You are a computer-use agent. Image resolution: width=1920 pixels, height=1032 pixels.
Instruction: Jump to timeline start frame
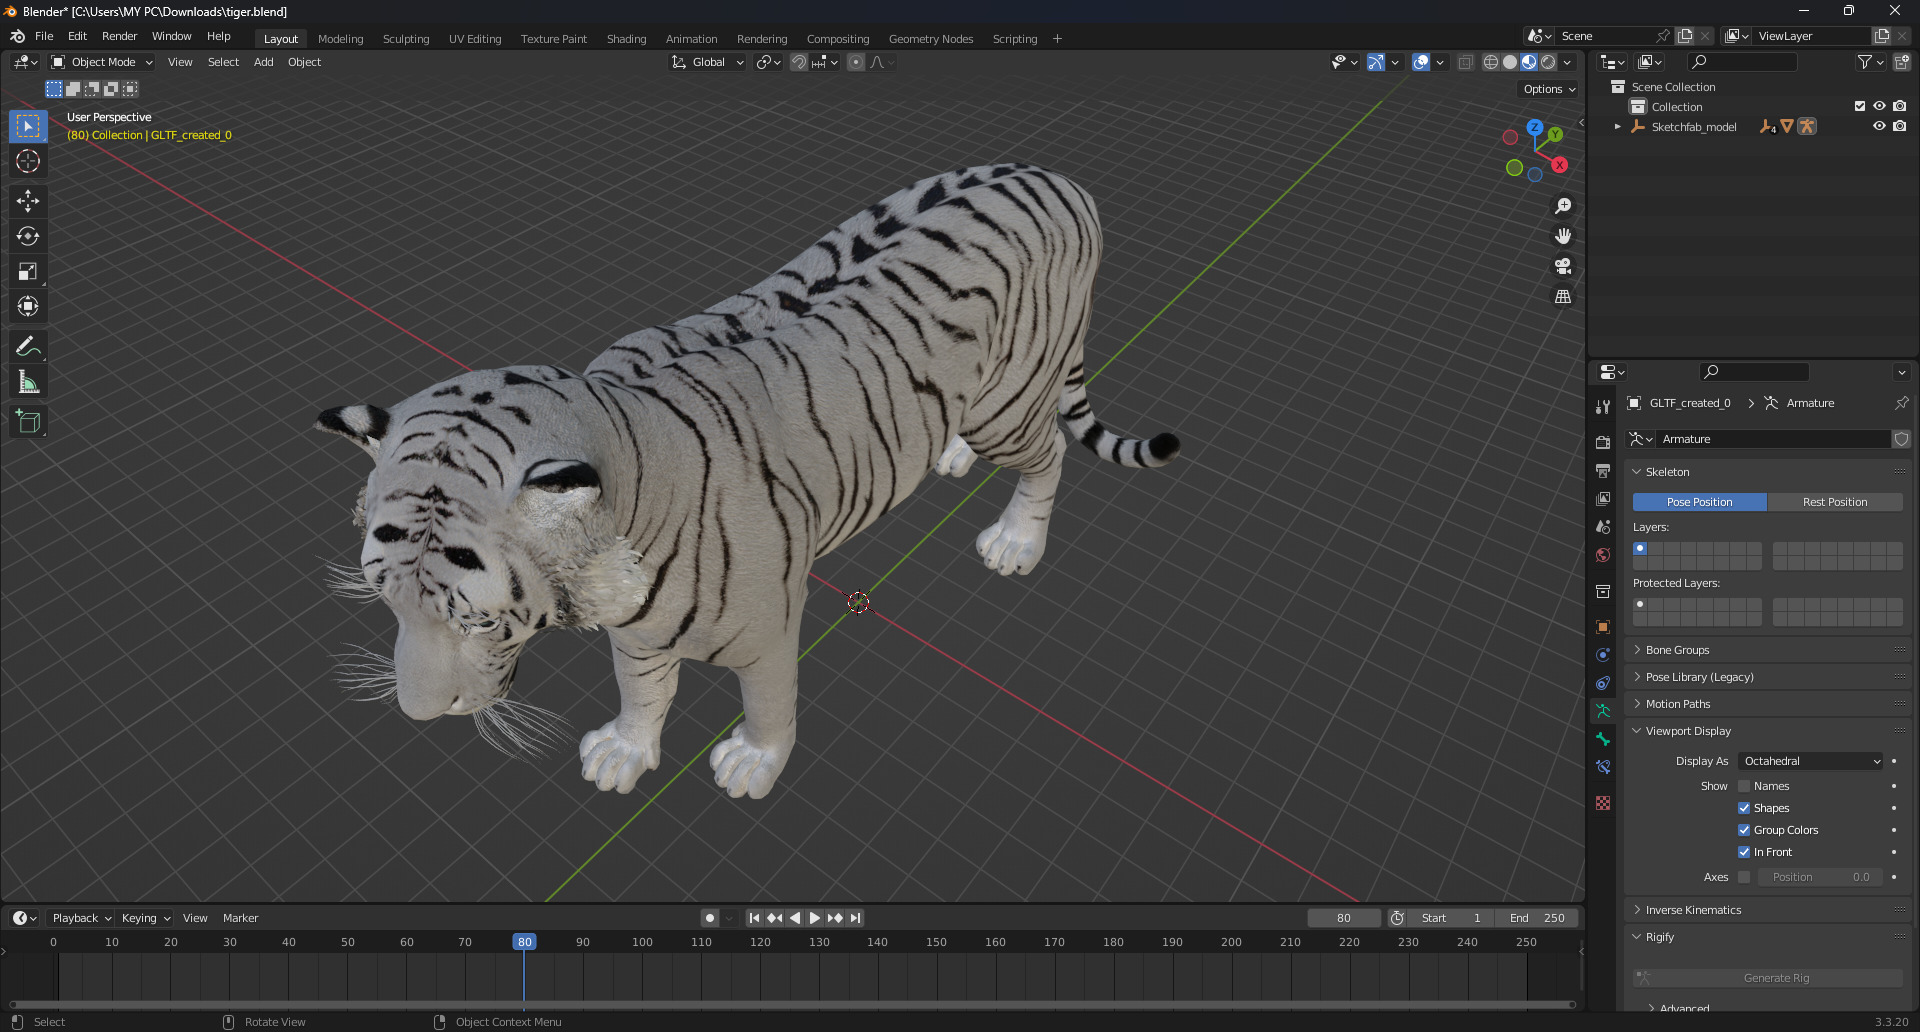[755, 918]
